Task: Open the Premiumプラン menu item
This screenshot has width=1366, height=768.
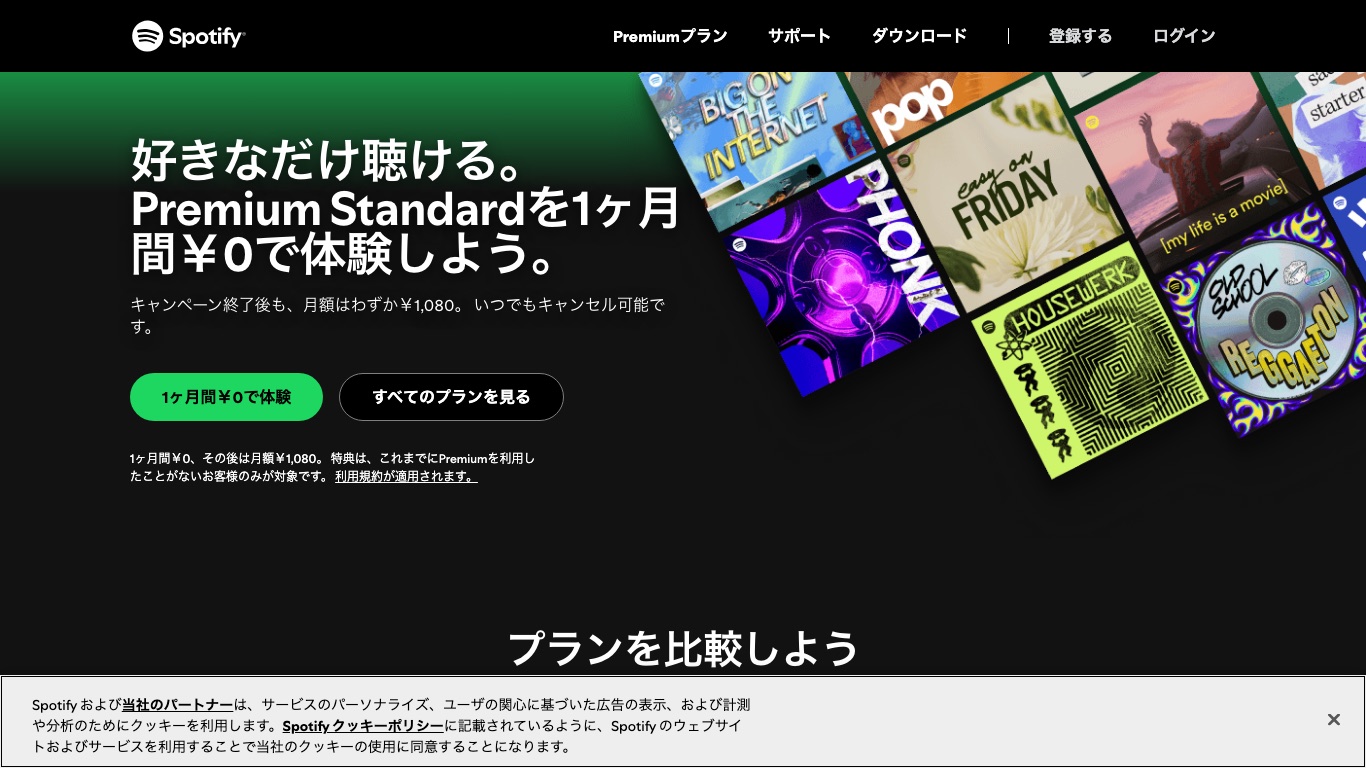Action: [670, 36]
